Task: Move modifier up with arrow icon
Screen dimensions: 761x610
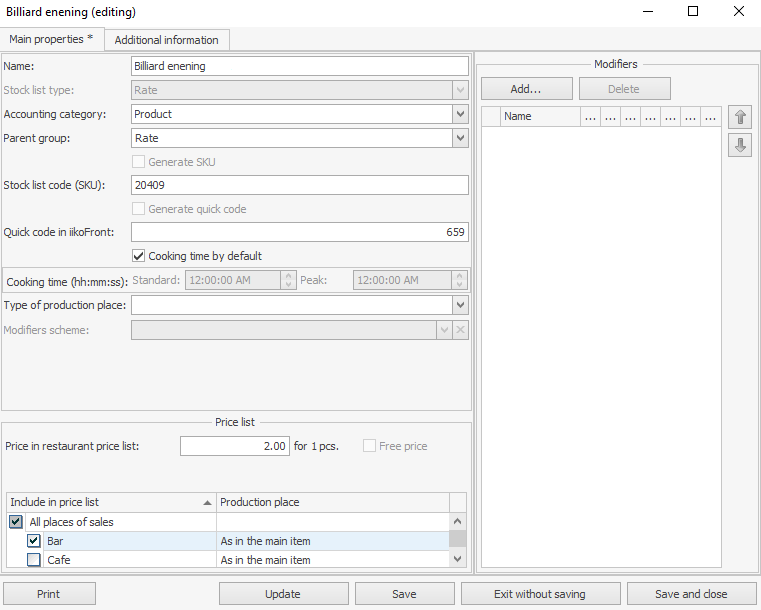Action: coord(740,117)
